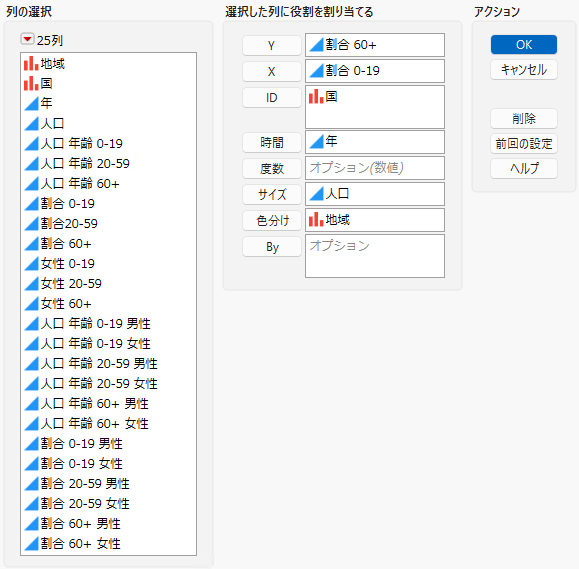Select the 地域 nominal column in the list
The width and height of the screenshot is (579, 569).
point(108,64)
